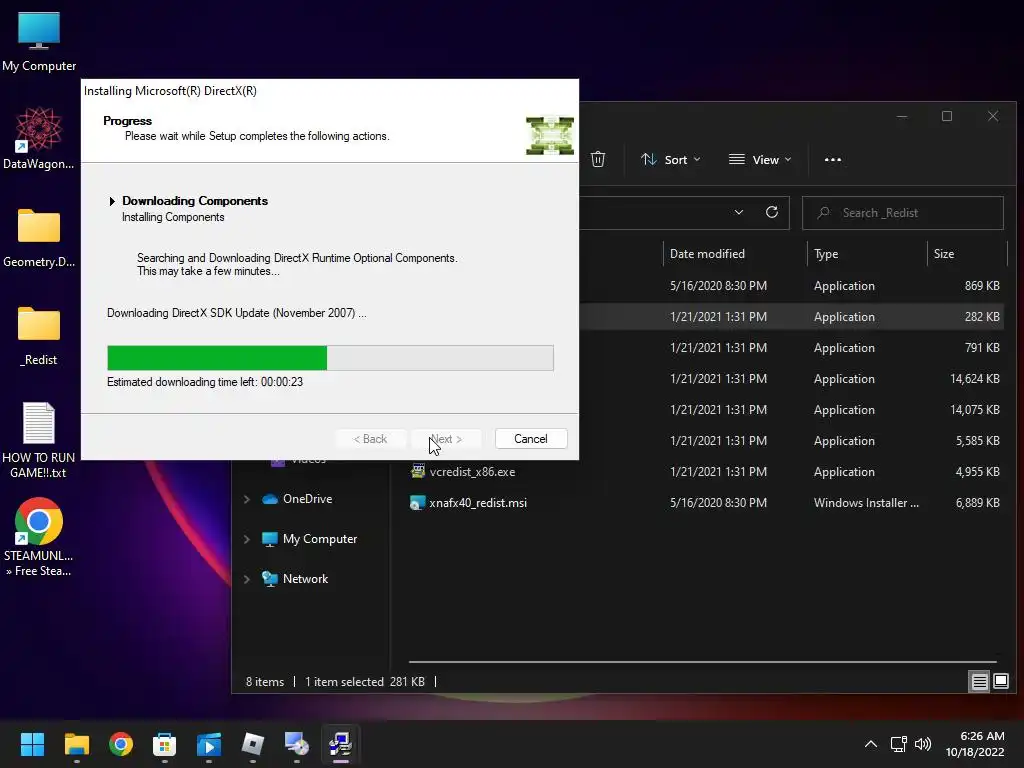This screenshot has height=768, width=1024.
Task: Open View dropdown in File Explorer
Action: (760, 159)
